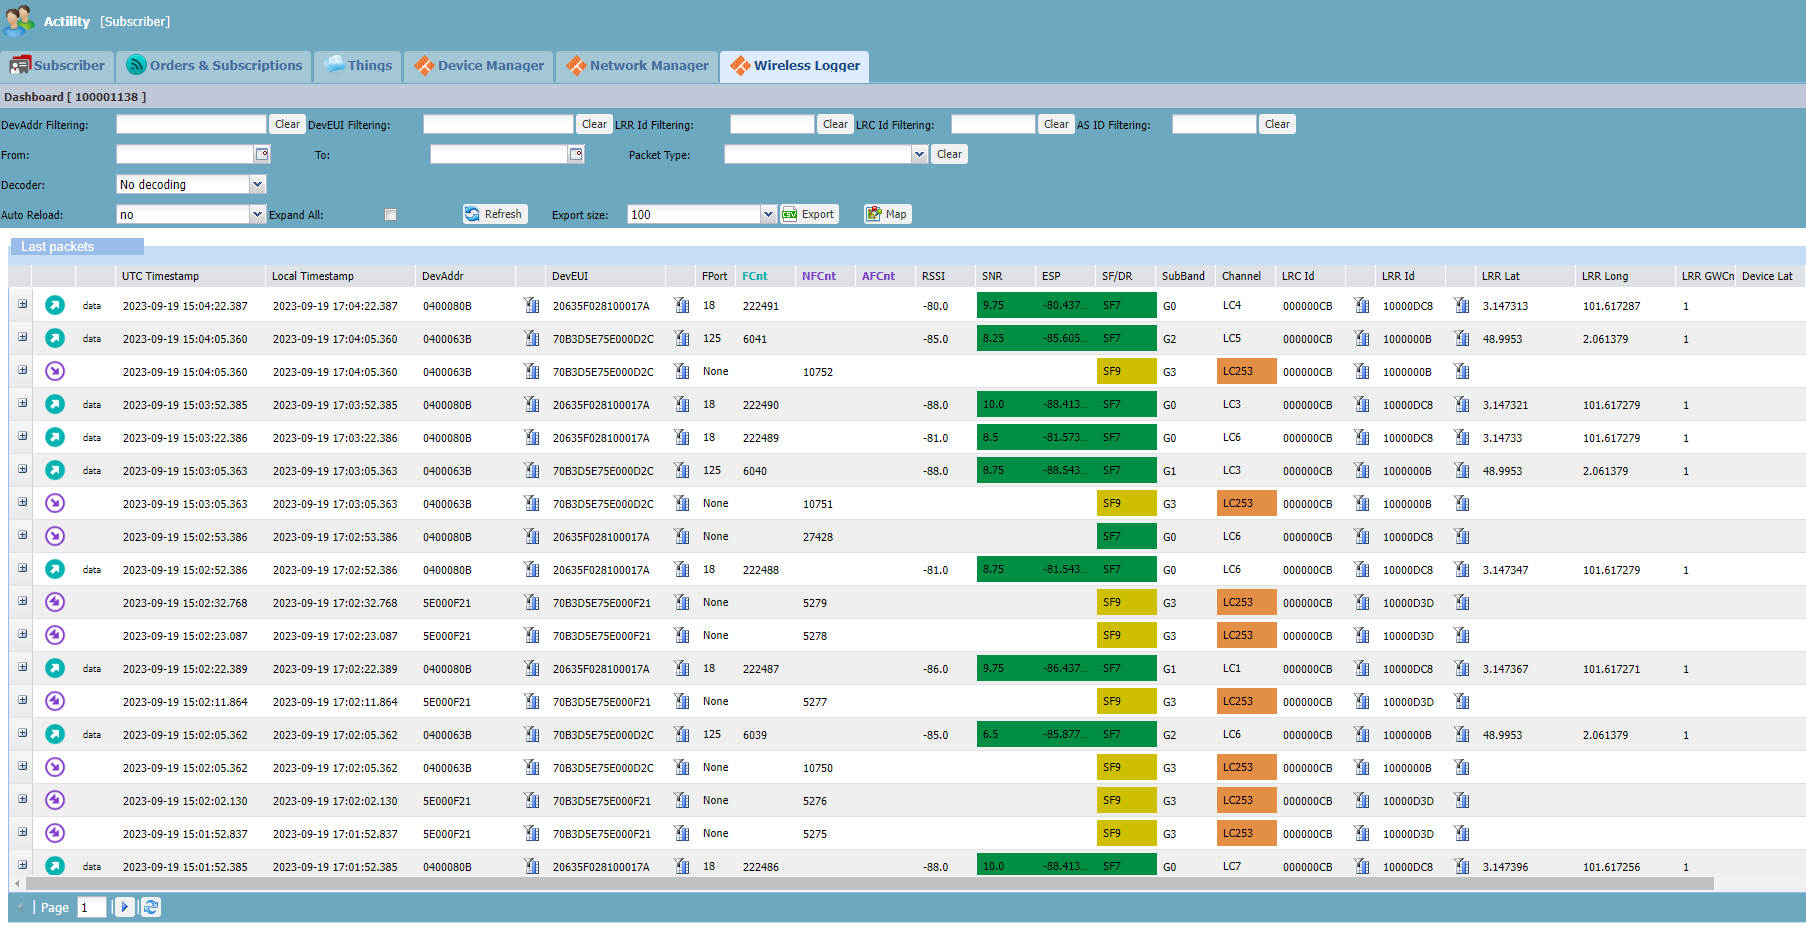Expand the first packet row details
The image size is (1806, 929).
pyautogui.click(x=22, y=304)
